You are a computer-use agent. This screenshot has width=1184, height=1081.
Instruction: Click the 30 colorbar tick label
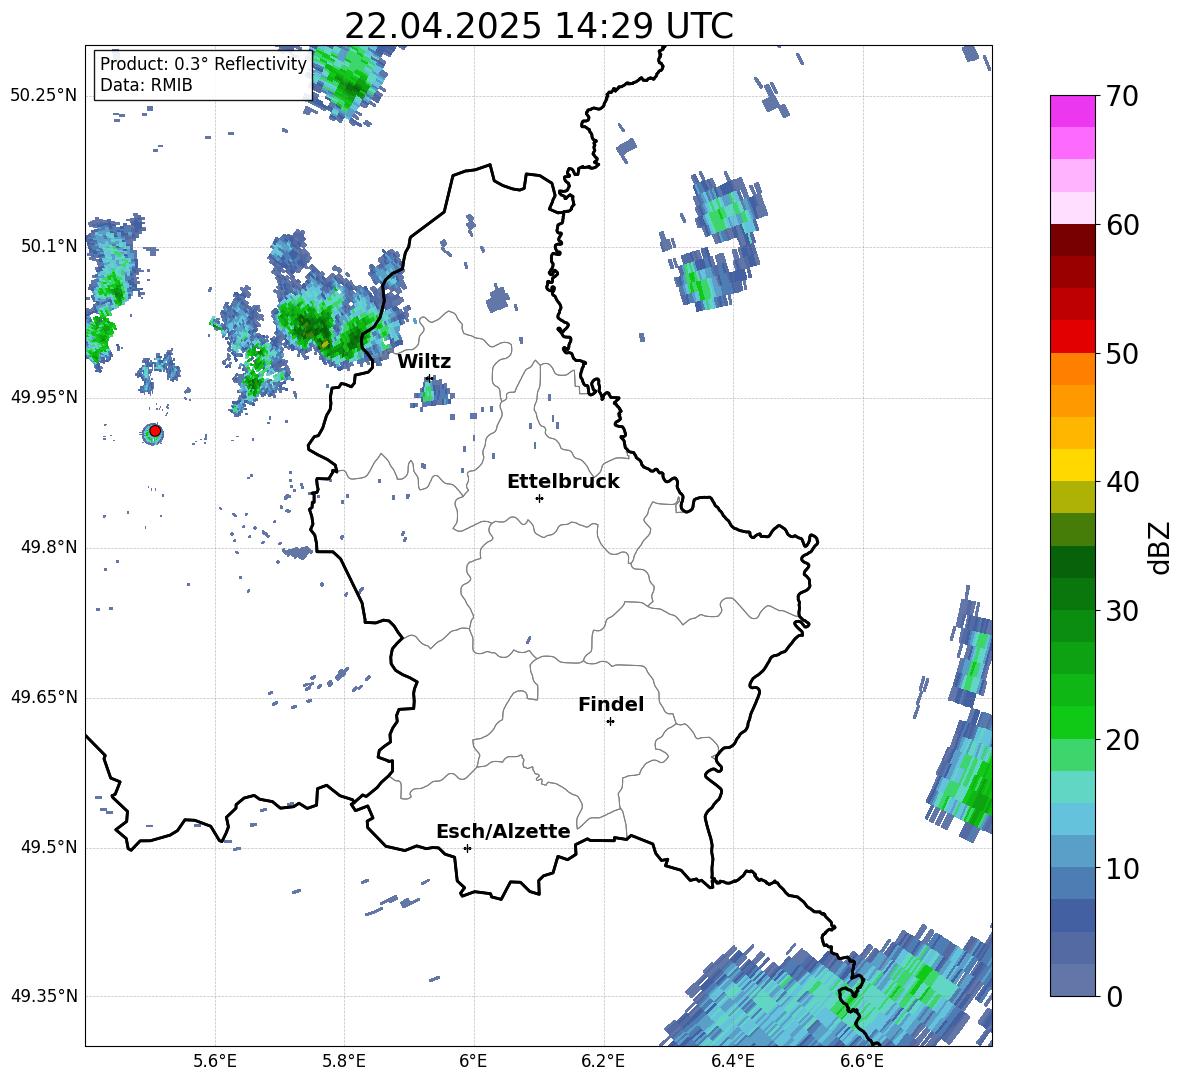pyautogui.click(x=1122, y=611)
